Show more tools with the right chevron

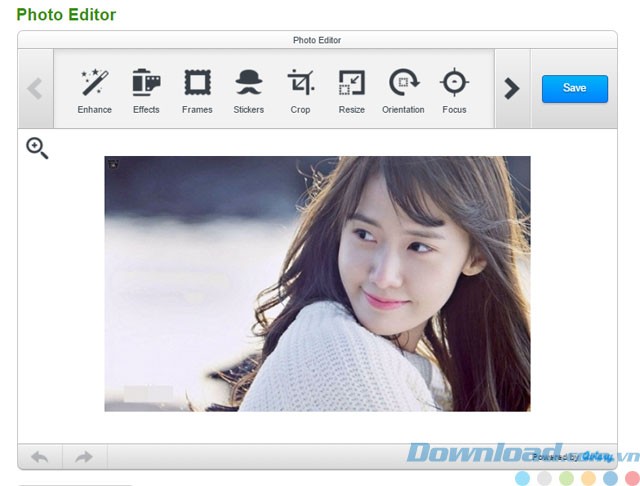512,89
